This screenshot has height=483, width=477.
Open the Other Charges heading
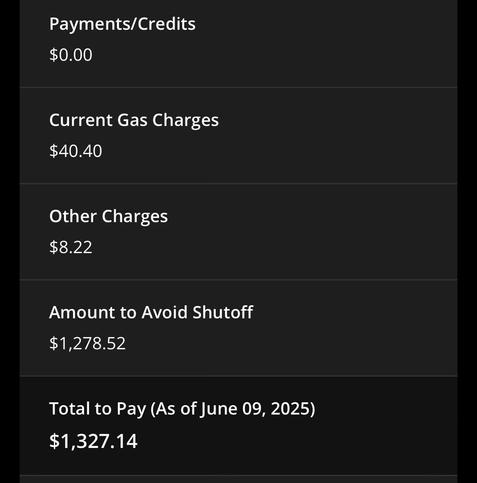coord(108,217)
